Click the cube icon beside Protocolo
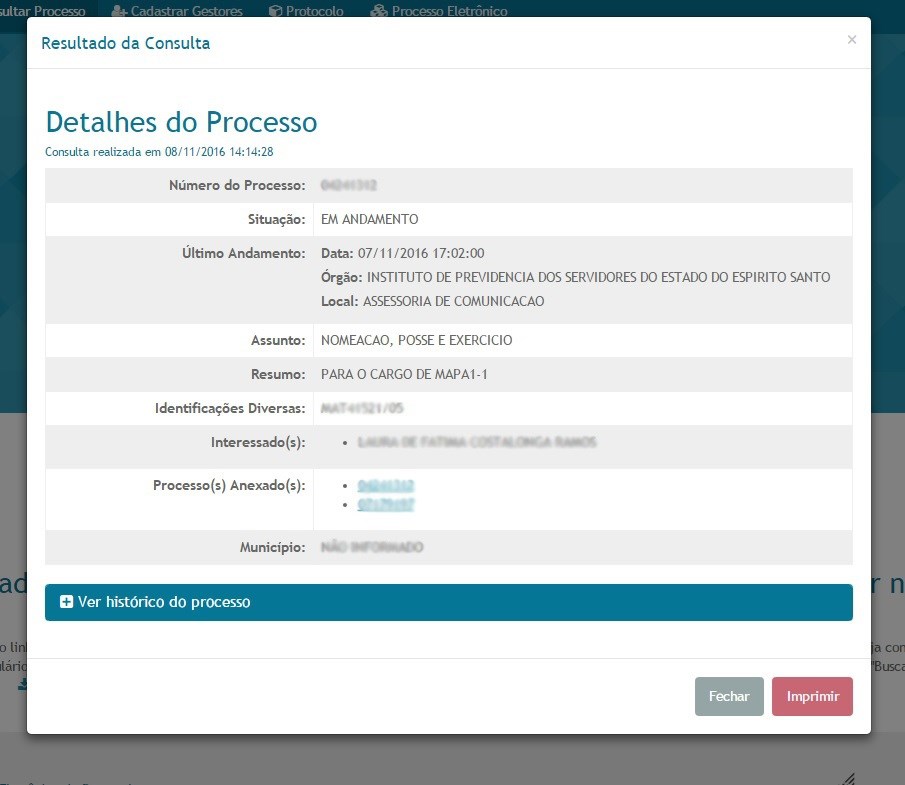The height and width of the screenshot is (785, 905). tap(275, 11)
